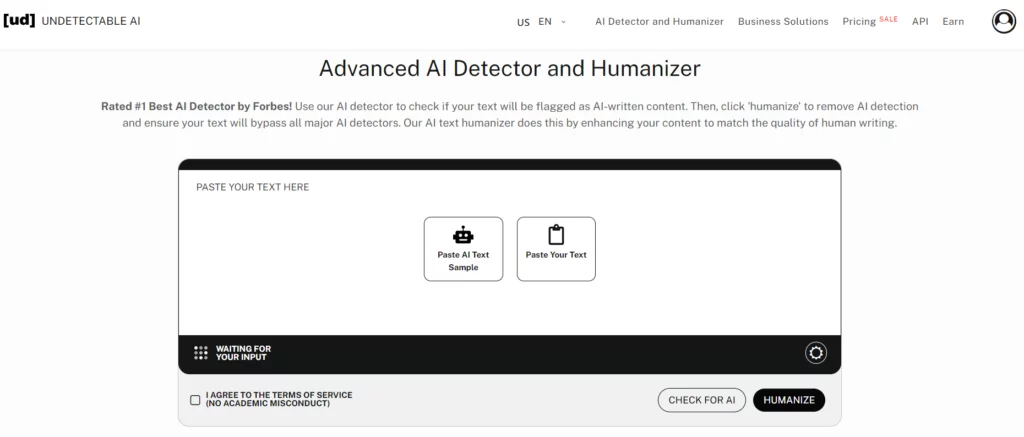Click the Terms of Service agreement label
The height and width of the screenshot is (437, 1024).
tap(278, 399)
